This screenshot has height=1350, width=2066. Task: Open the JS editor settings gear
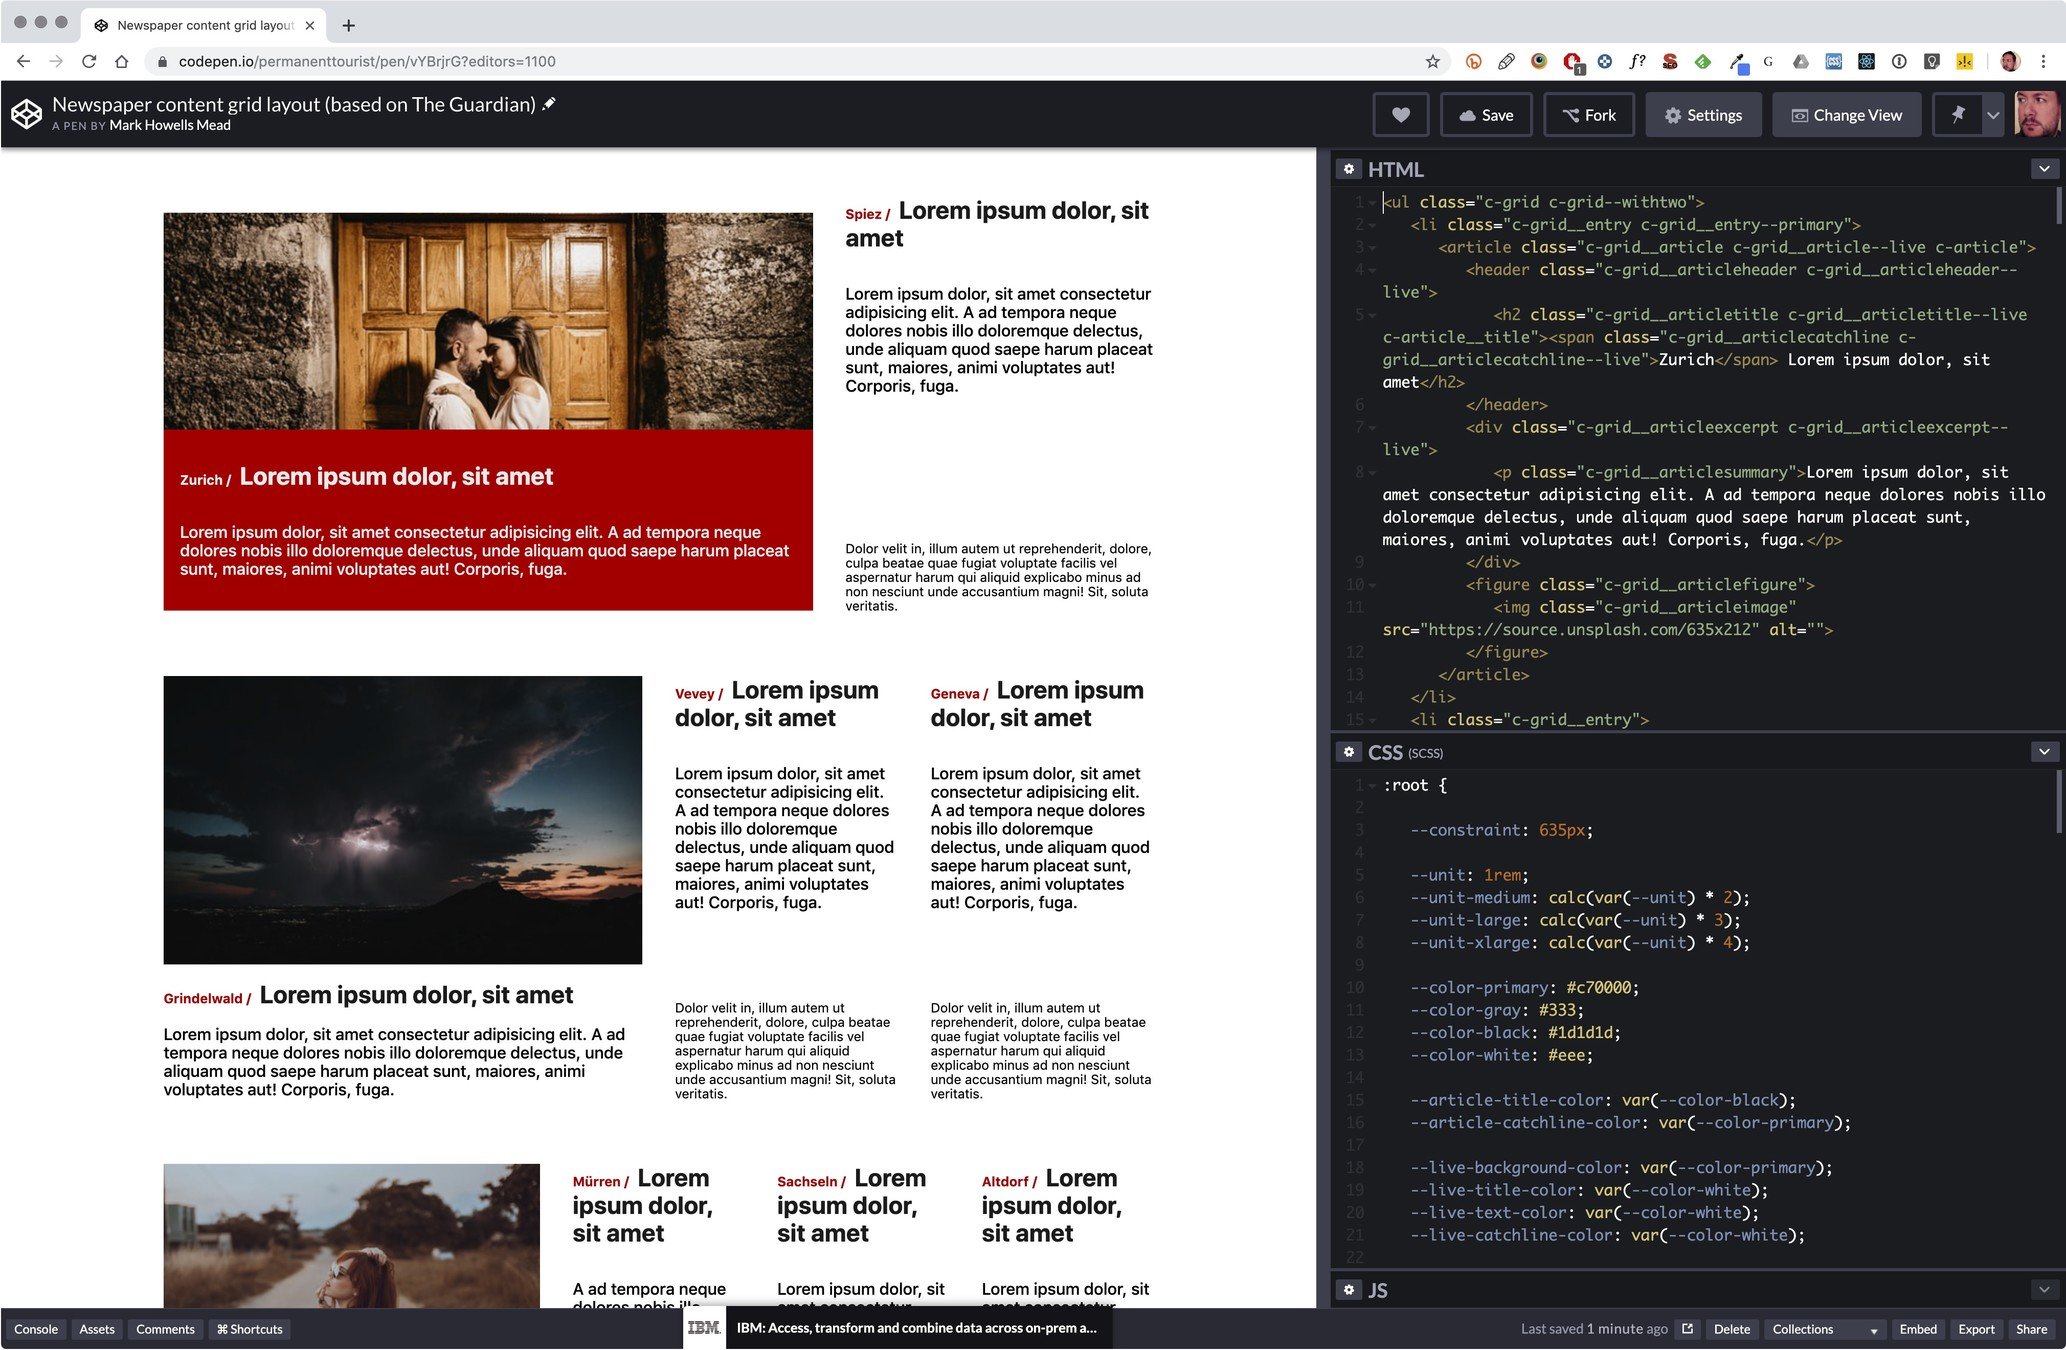pyautogui.click(x=1348, y=1290)
